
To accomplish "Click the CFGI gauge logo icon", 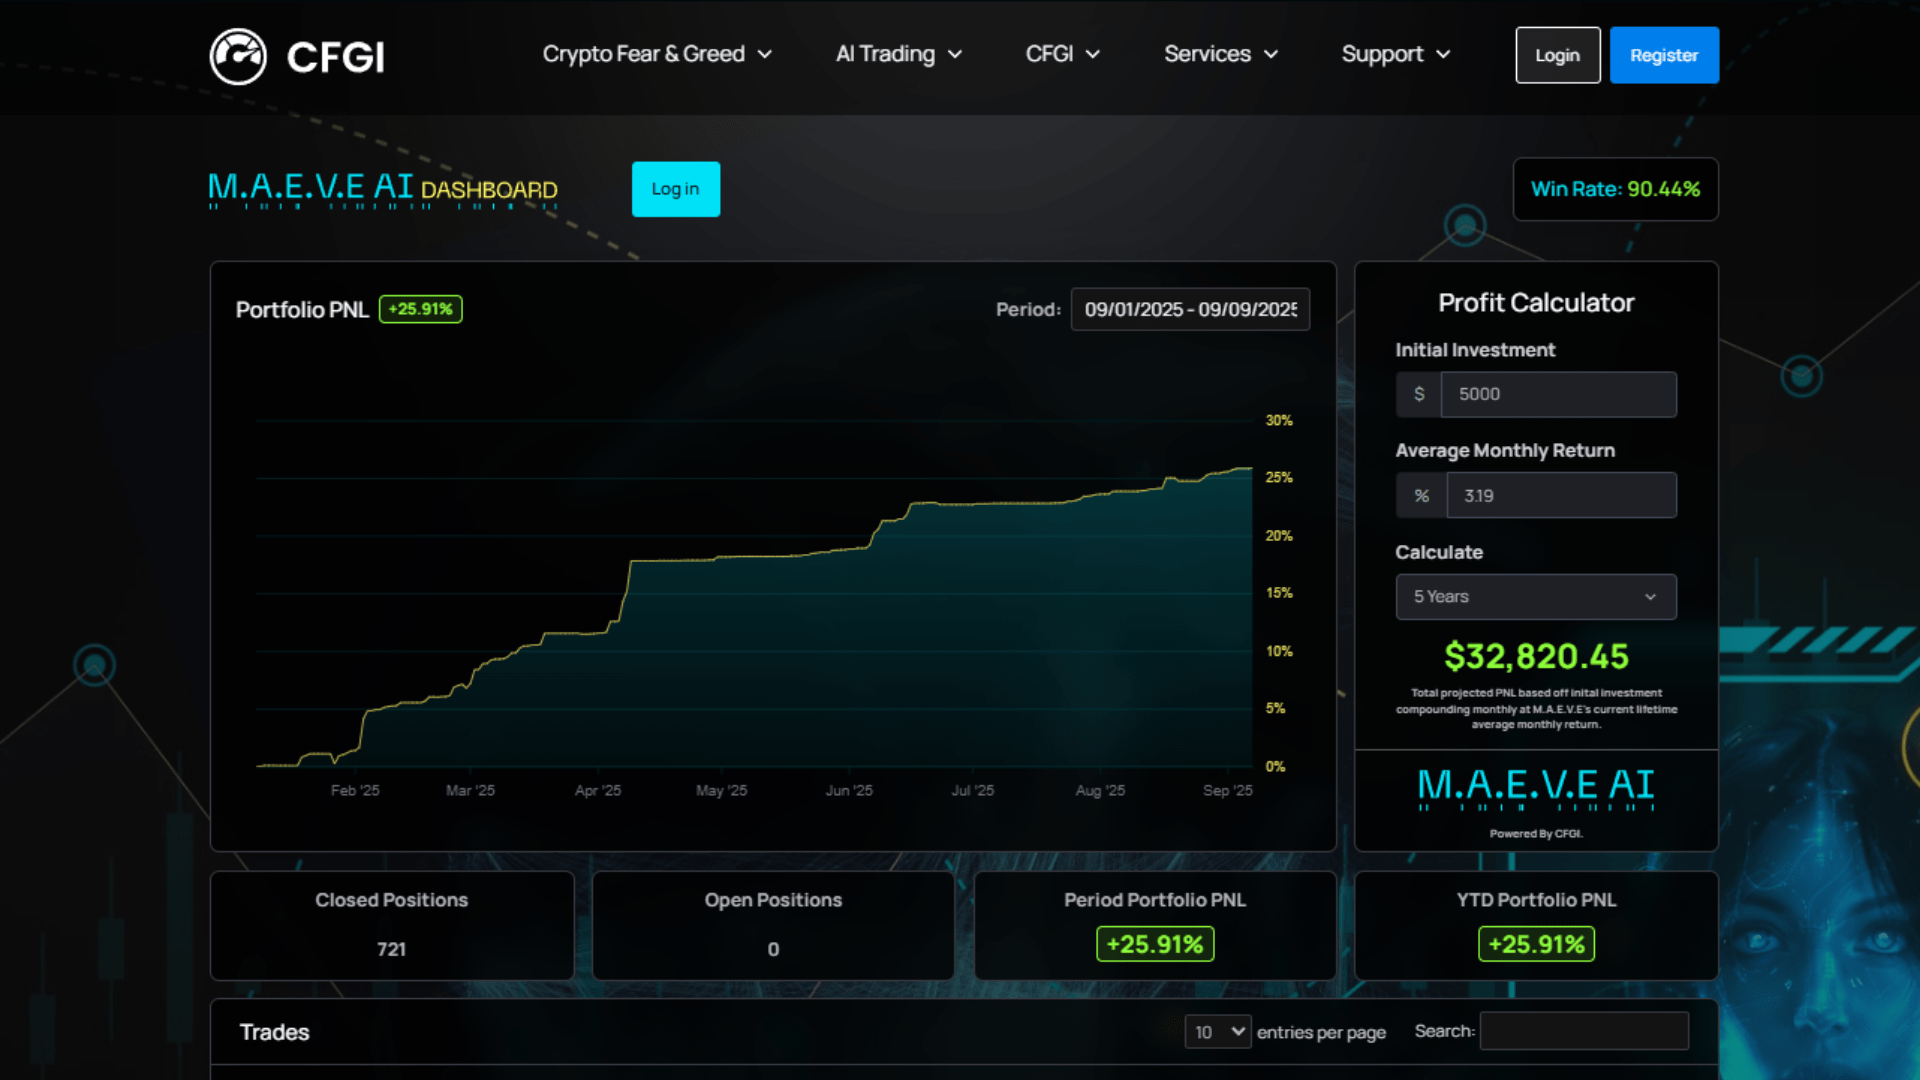I will coord(238,55).
